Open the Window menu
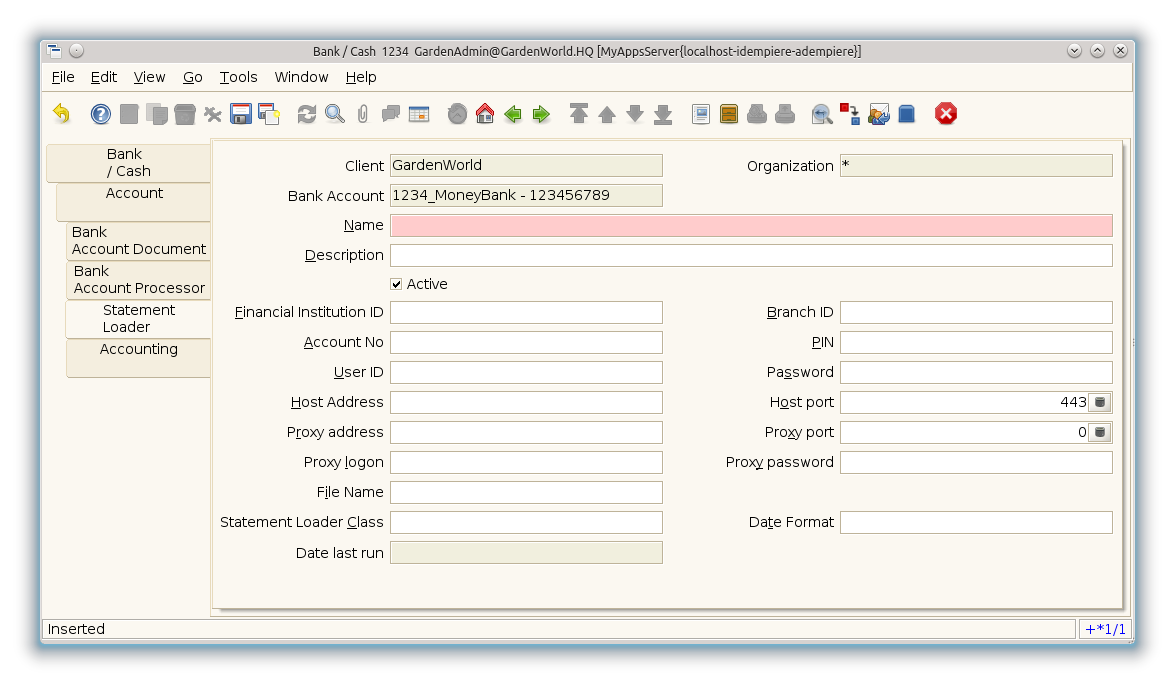The height and width of the screenshot is (684, 1175). click(x=301, y=77)
